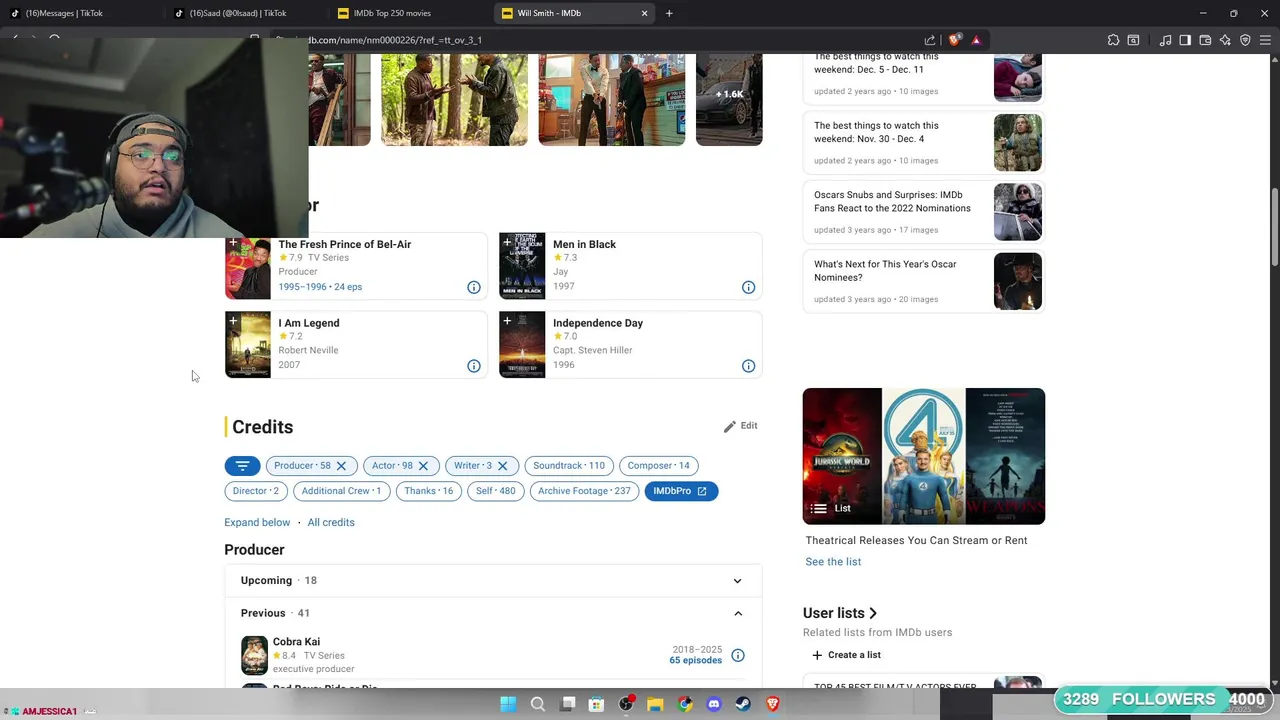This screenshot has height=720, width=1280.
Task: Remove the Producer 58 filter chip
Action: (x=341, y=466)
